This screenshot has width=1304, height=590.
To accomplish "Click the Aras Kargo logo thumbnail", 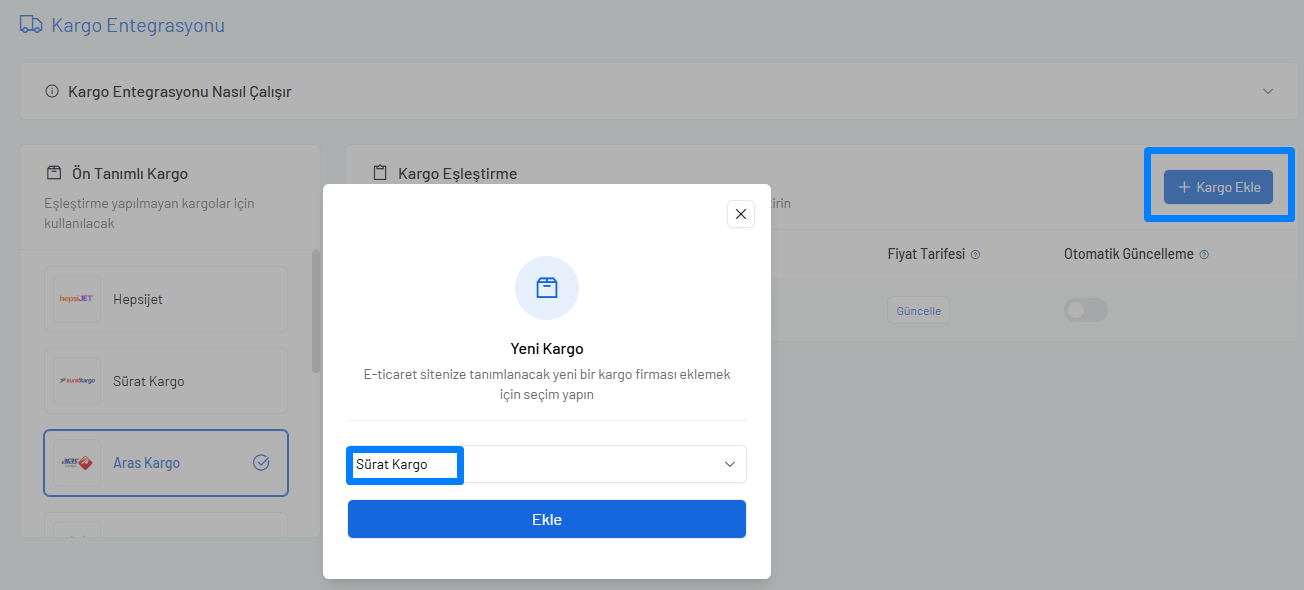I will (x=77, y=463).
